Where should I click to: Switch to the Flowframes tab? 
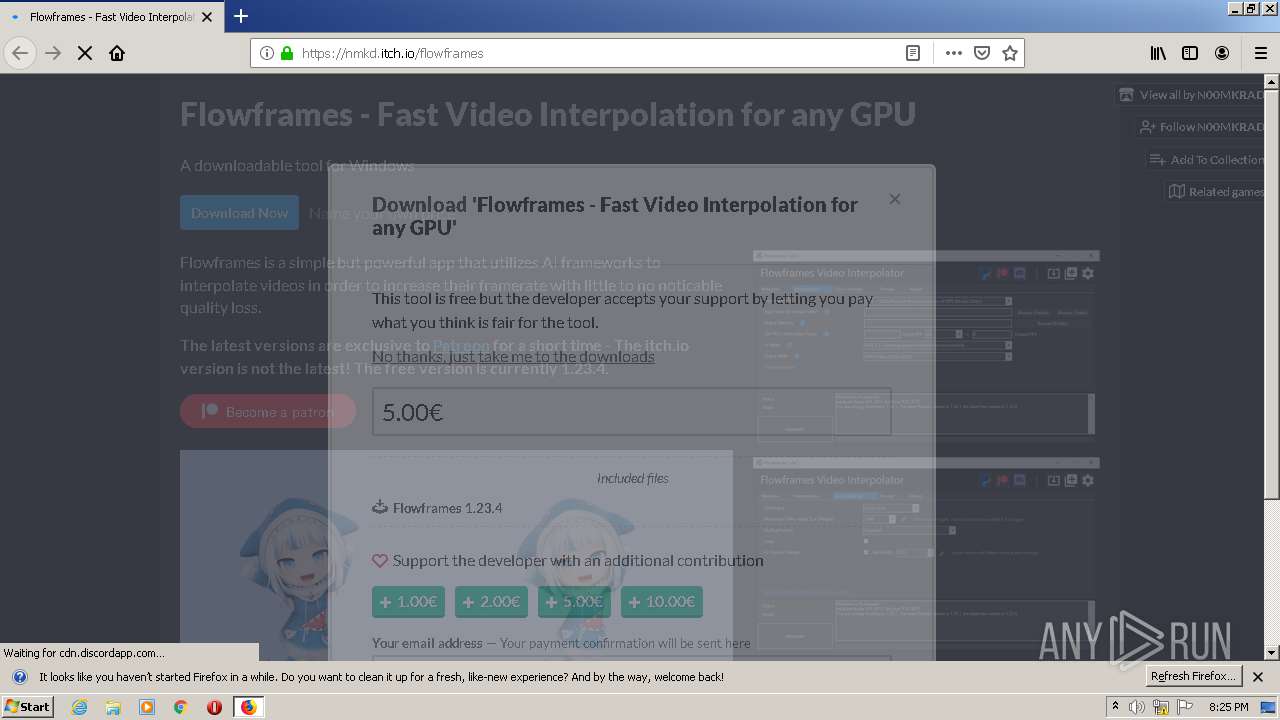[111, 17]
